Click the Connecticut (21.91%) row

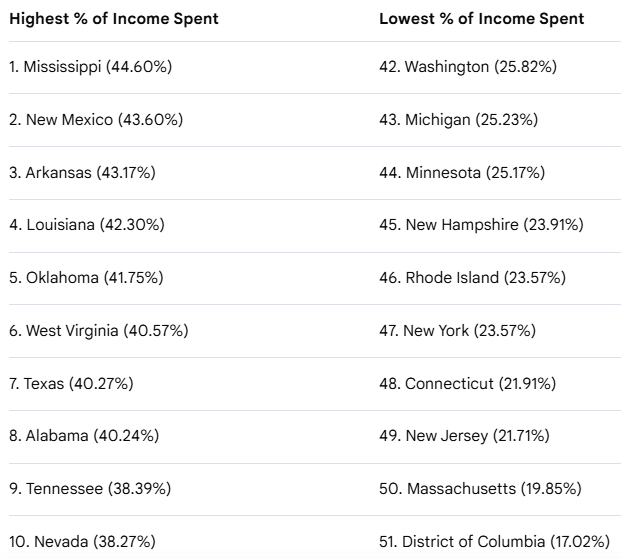(x=468, y=384)
